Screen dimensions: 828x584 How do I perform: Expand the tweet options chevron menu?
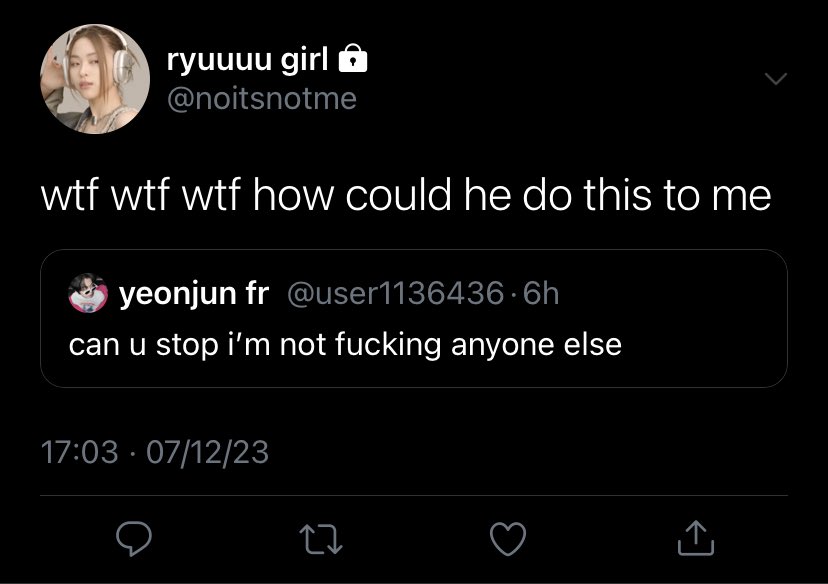pos(776,79)
